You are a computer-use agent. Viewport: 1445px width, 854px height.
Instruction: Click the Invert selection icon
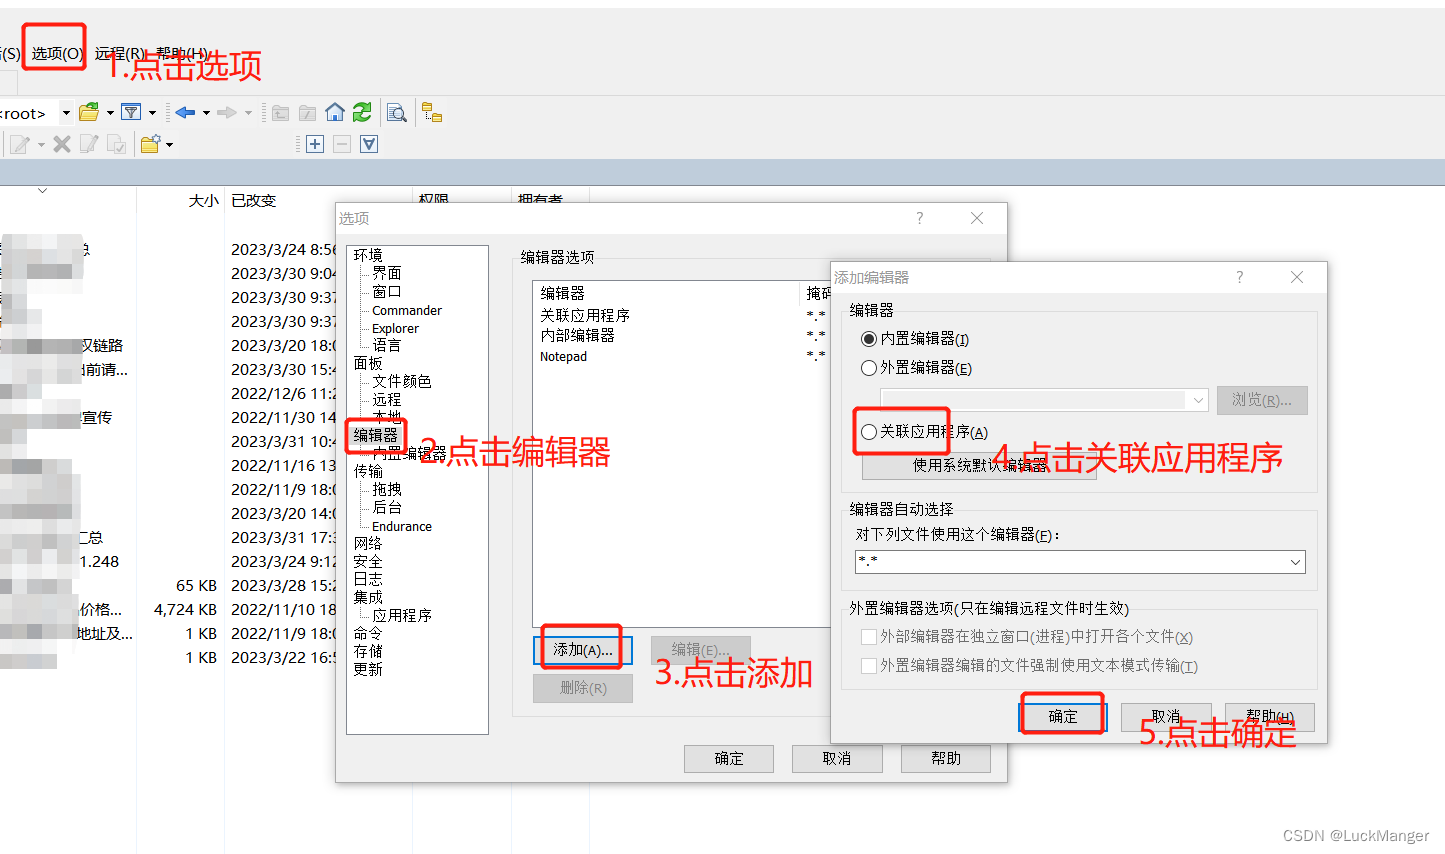[369, 144]
